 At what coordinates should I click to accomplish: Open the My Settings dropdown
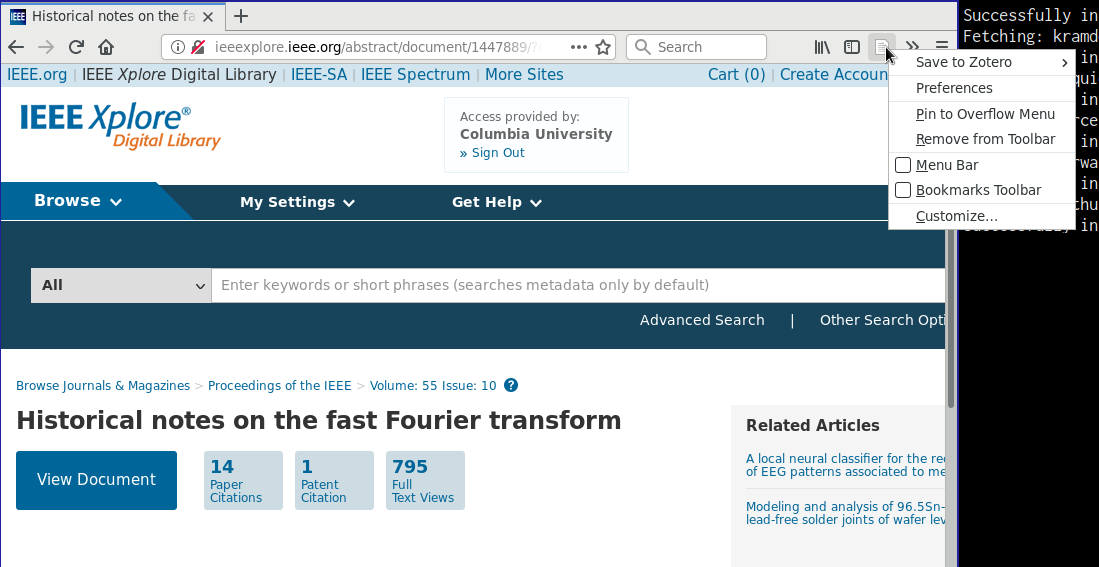click(297, 202)
